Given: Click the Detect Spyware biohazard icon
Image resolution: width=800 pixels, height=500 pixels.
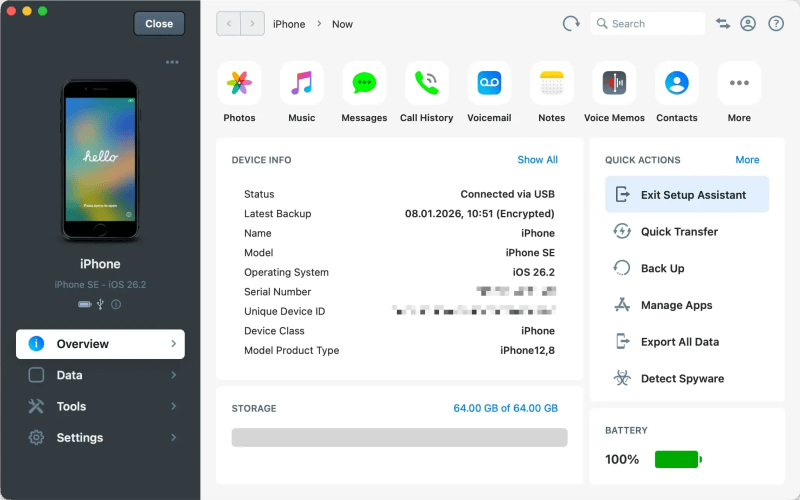Looking at the screenshot, I should coord(622,379).
